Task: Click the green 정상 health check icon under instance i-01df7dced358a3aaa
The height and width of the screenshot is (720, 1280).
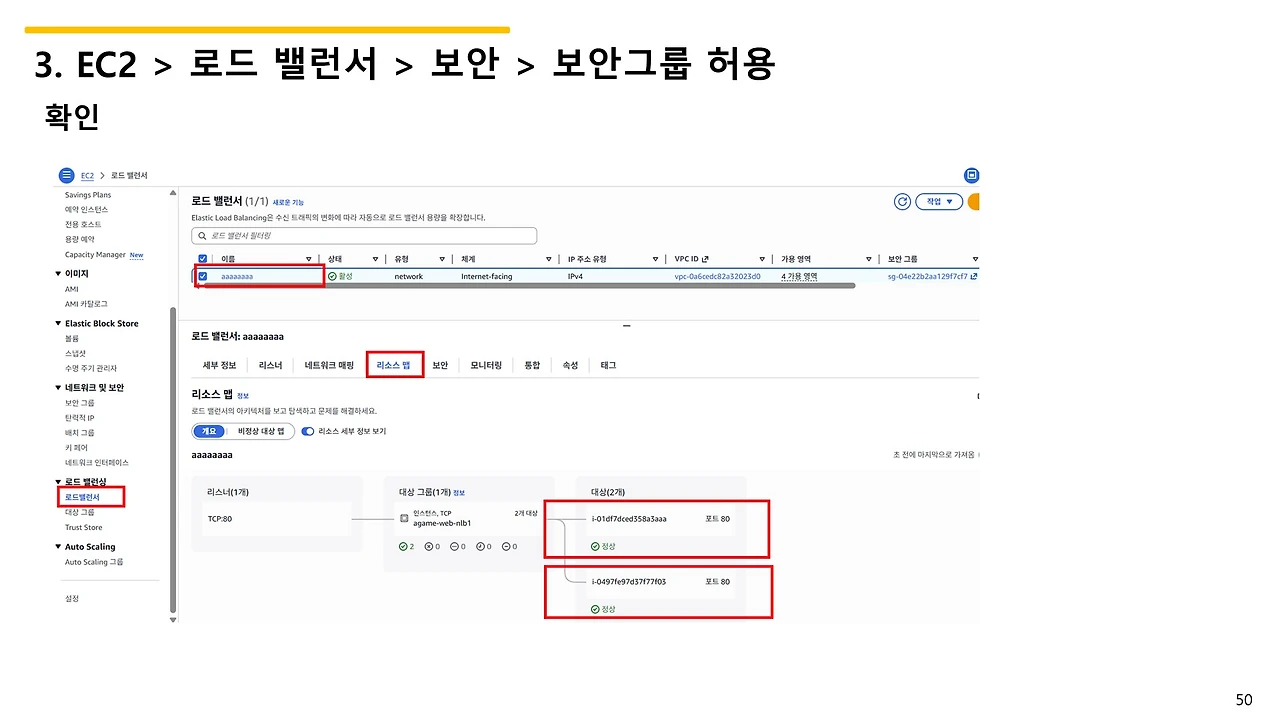Action: pyautogui.click(x=595, y=546)
